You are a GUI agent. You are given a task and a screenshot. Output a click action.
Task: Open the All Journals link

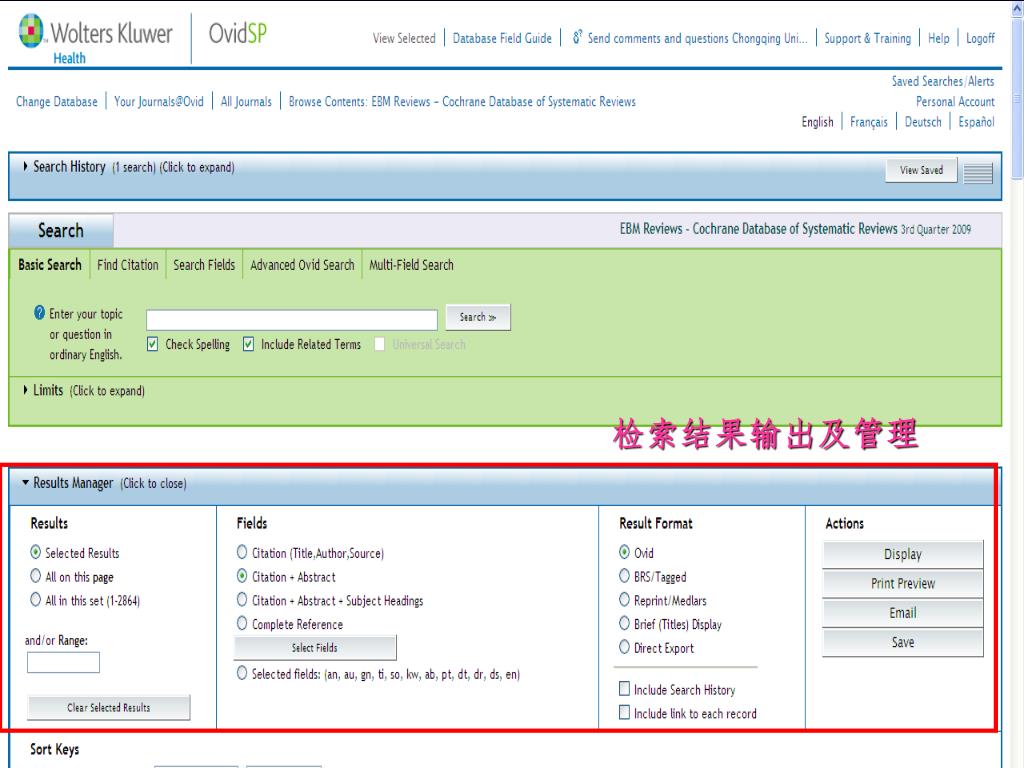point(246,101)
